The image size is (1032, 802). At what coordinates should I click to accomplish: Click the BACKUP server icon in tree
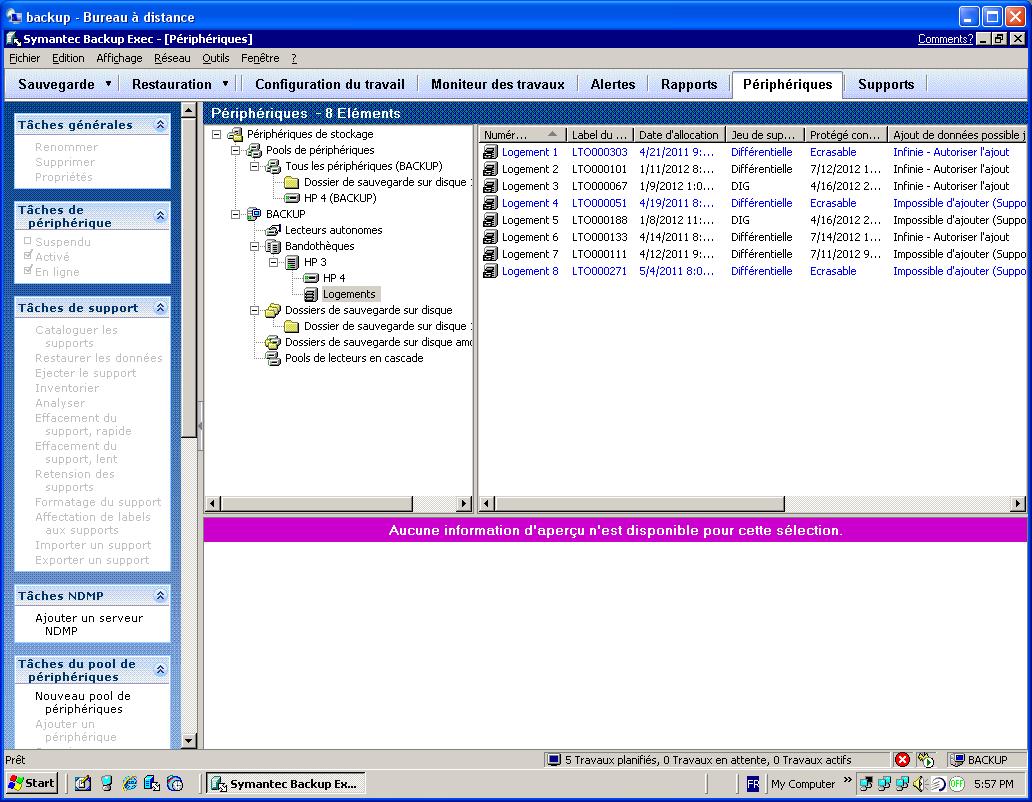[254, 214]
